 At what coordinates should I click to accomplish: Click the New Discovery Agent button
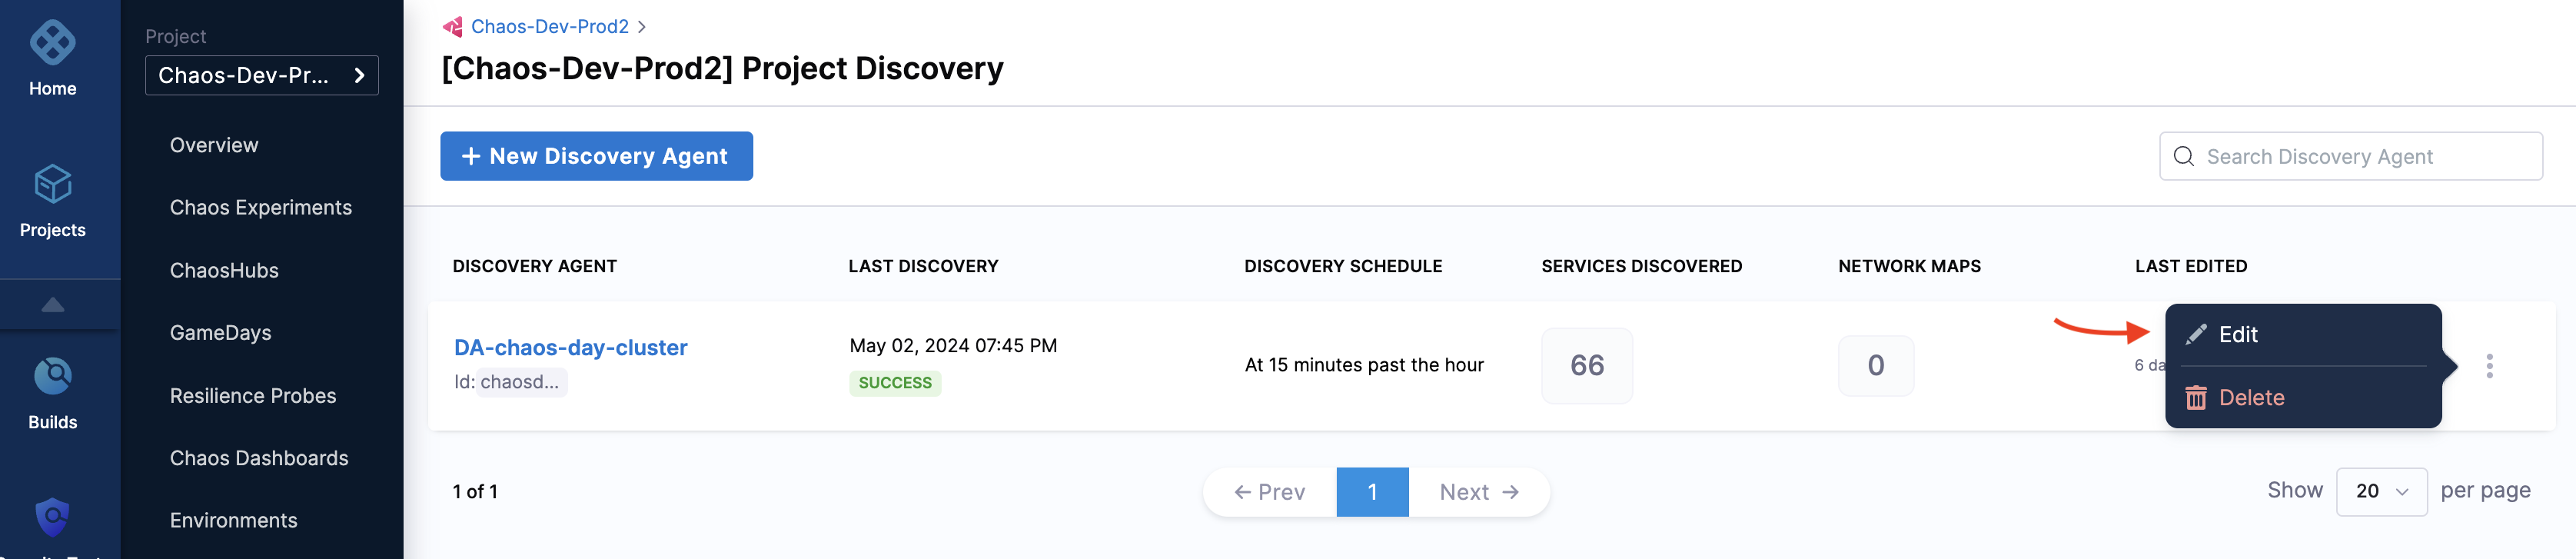(596, 157)
